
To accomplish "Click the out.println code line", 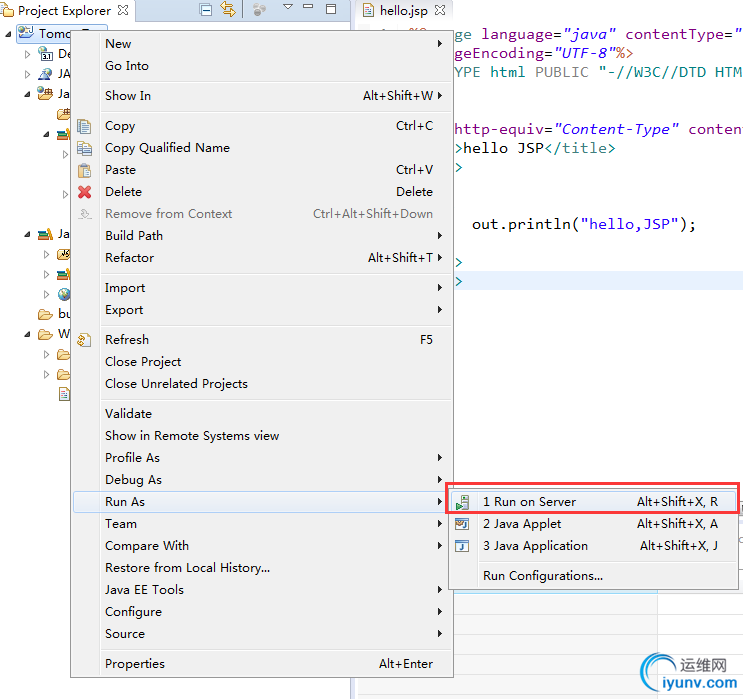I will tap(584, 224).
